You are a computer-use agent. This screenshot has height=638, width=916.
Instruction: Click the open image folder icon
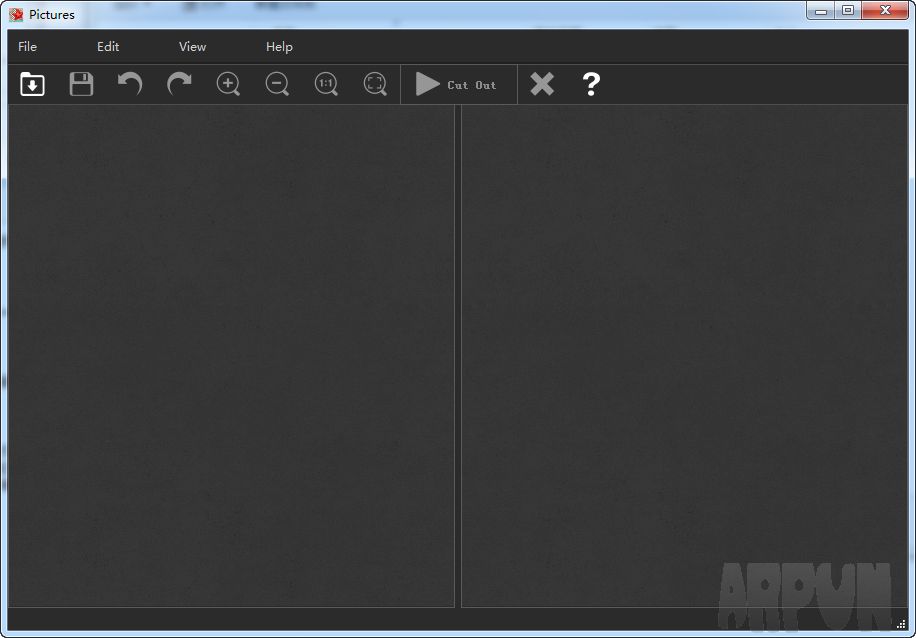tap(32, 85)
